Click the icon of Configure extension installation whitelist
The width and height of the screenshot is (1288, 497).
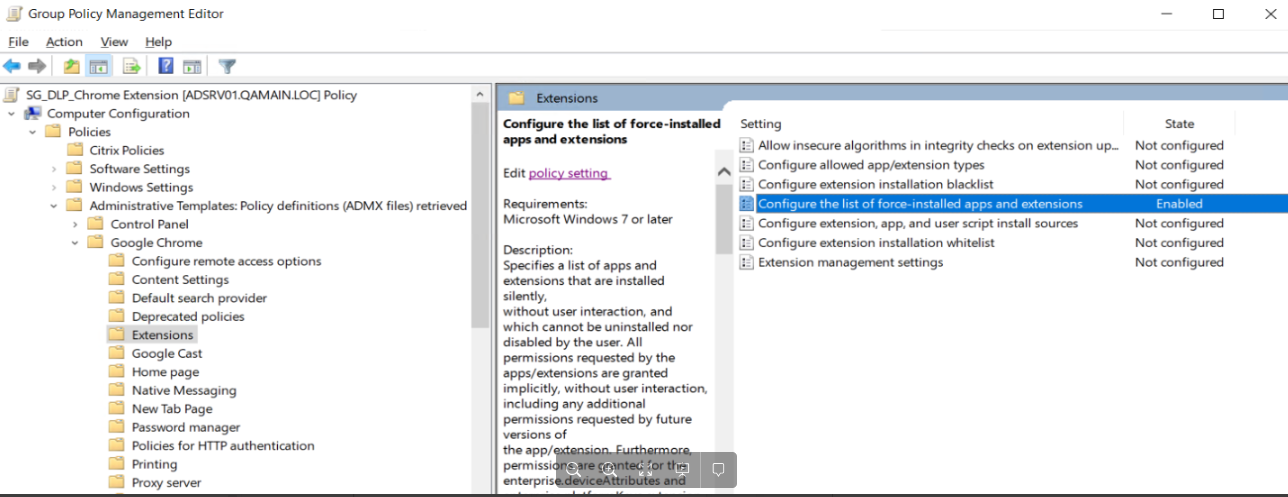point(746,243)
